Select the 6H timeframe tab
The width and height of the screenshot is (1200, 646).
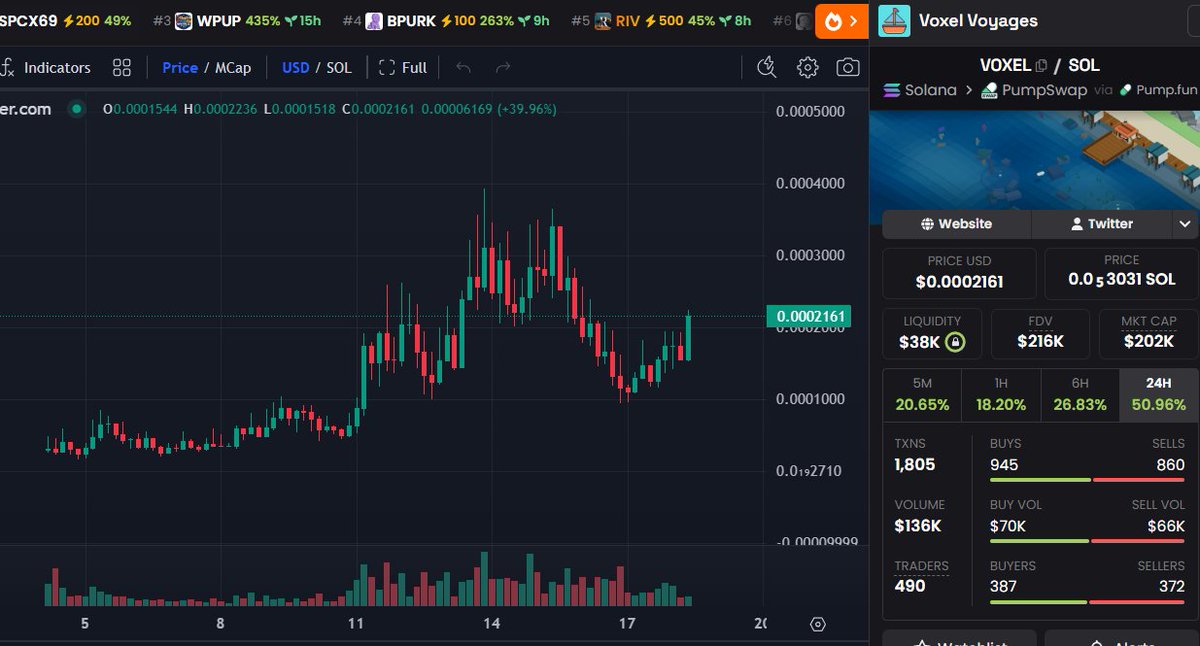pyautogui.click(x=1080, y=395)
